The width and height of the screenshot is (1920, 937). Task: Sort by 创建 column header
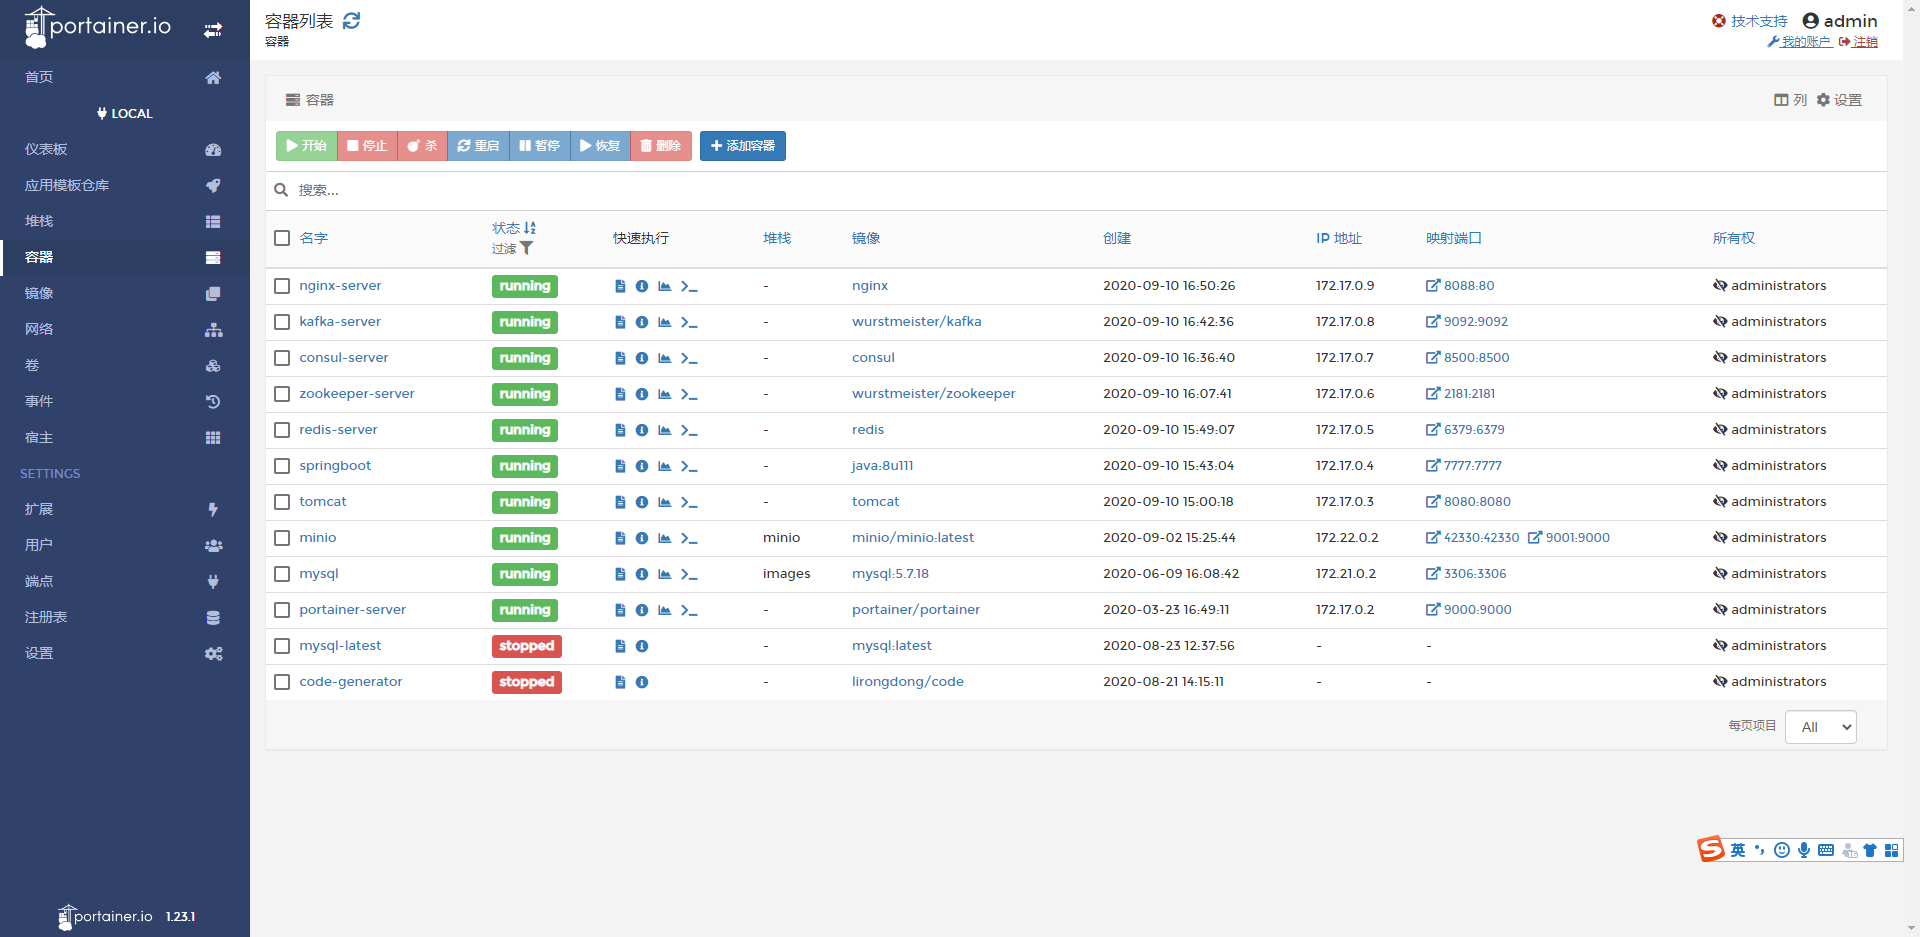[1117, 238]
